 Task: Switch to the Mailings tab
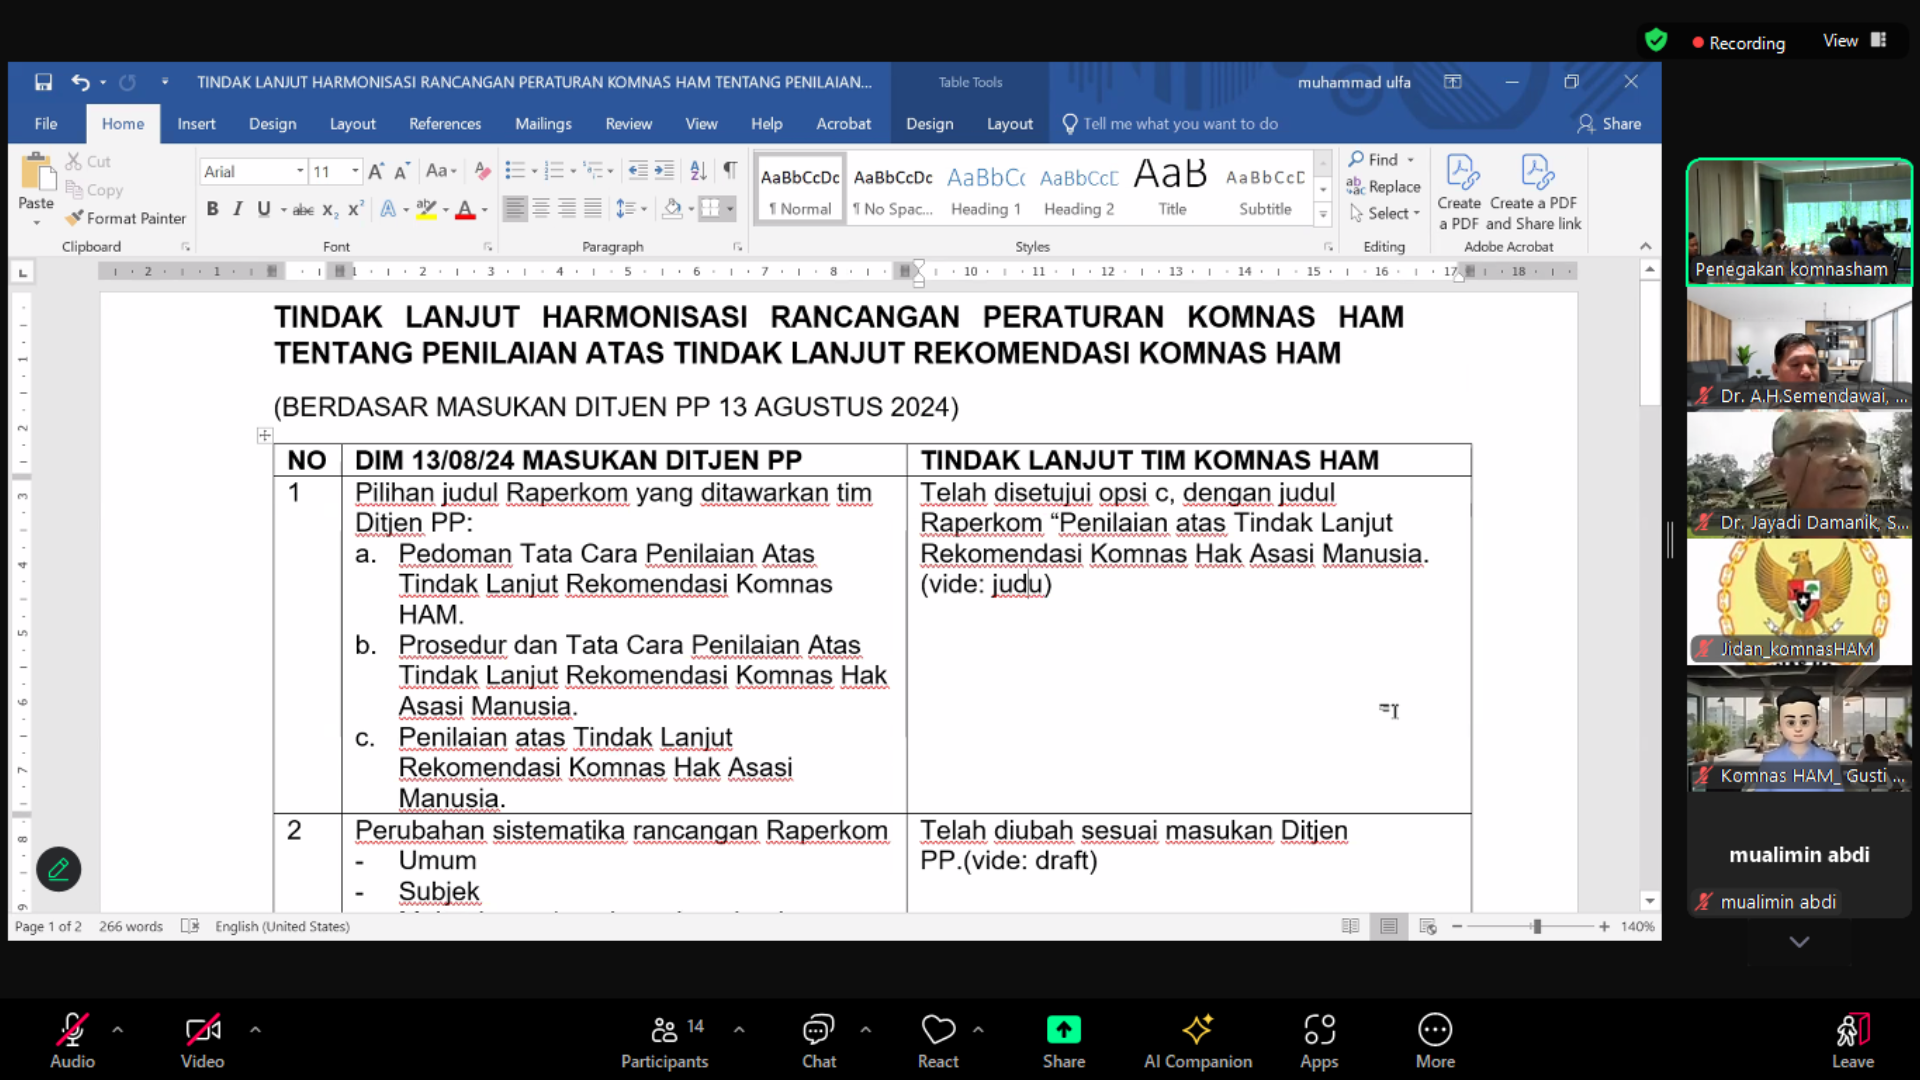[x=543, y=124]
